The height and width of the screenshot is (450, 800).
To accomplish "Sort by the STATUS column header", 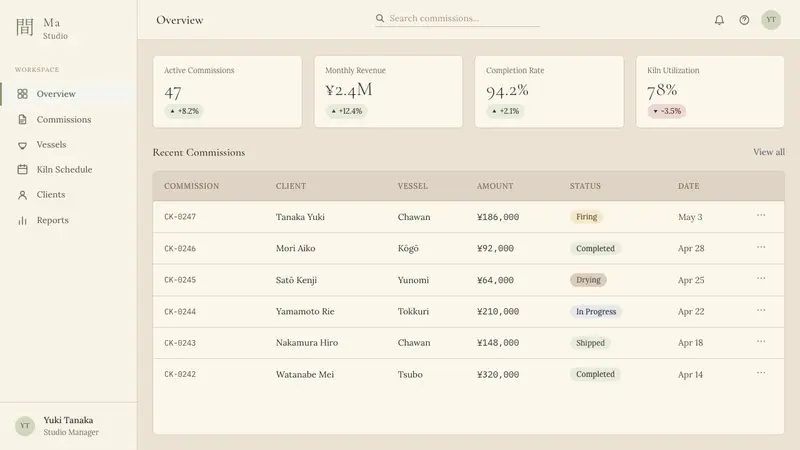I will [585, 186].
